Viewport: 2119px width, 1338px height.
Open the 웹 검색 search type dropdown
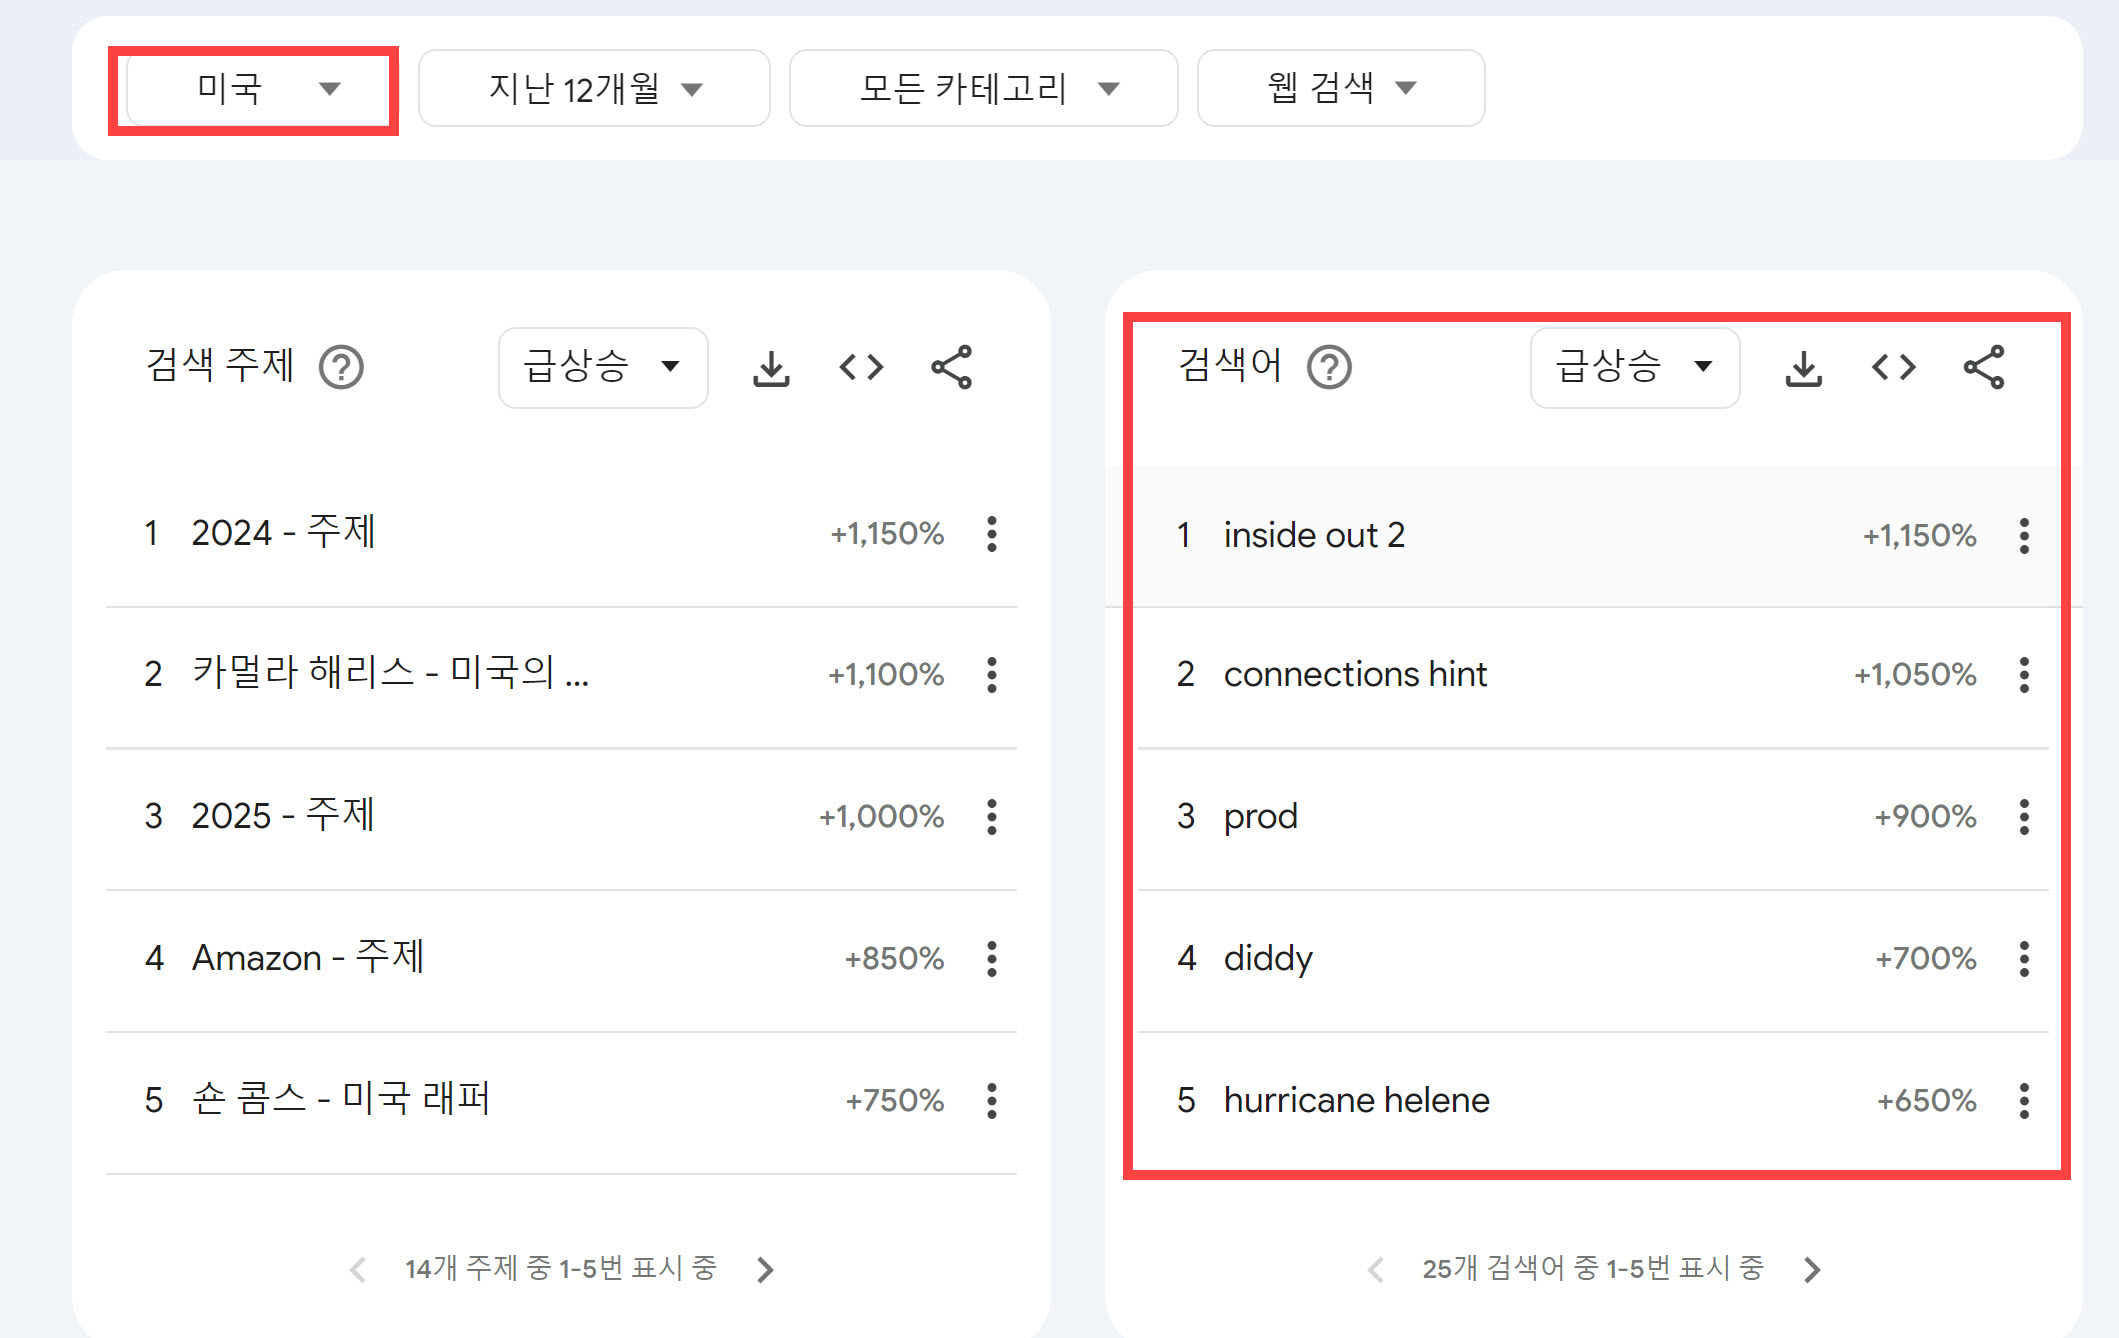point(1340,89)
